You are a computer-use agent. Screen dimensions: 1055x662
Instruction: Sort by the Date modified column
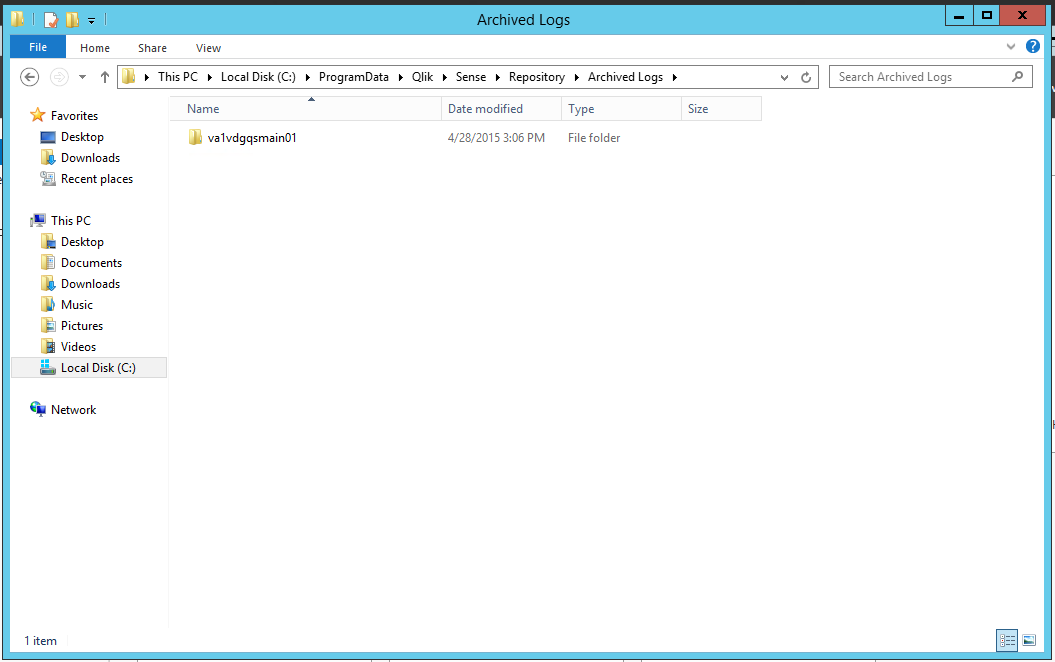(x=501, y=109)
